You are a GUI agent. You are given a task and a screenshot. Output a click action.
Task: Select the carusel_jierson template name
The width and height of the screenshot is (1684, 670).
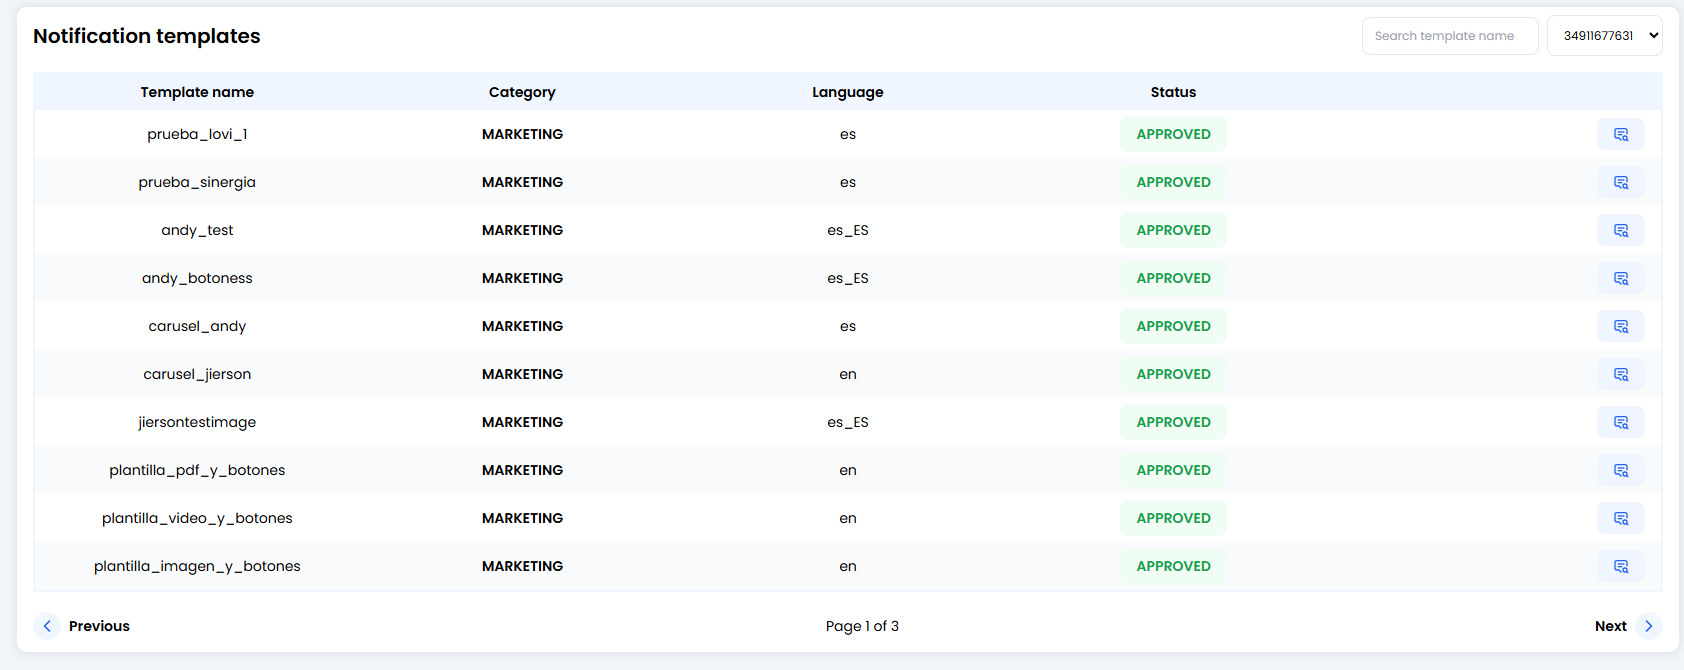pos(197,374)
